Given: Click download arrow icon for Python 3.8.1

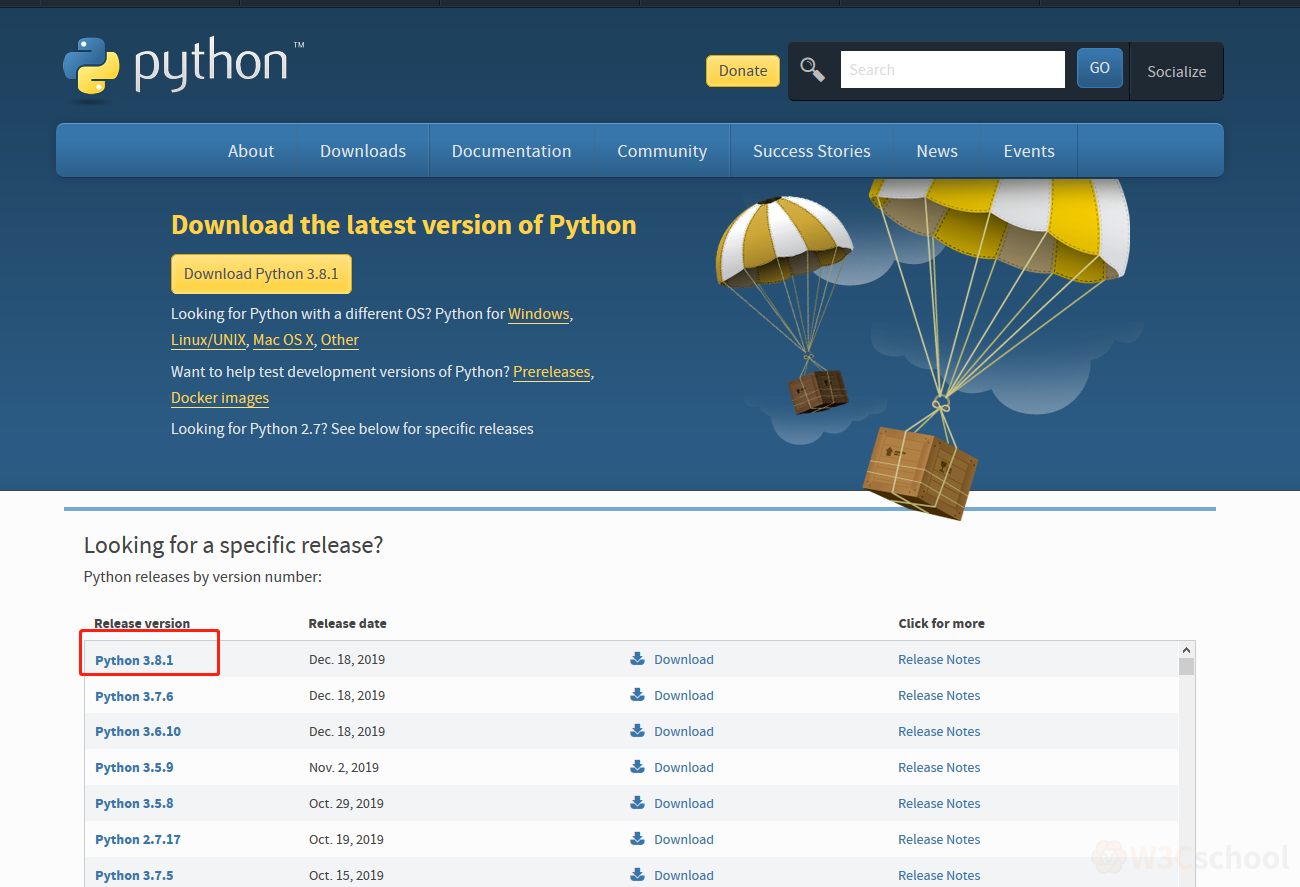Looking at the screenshot, I should click(x=637, y=659).
